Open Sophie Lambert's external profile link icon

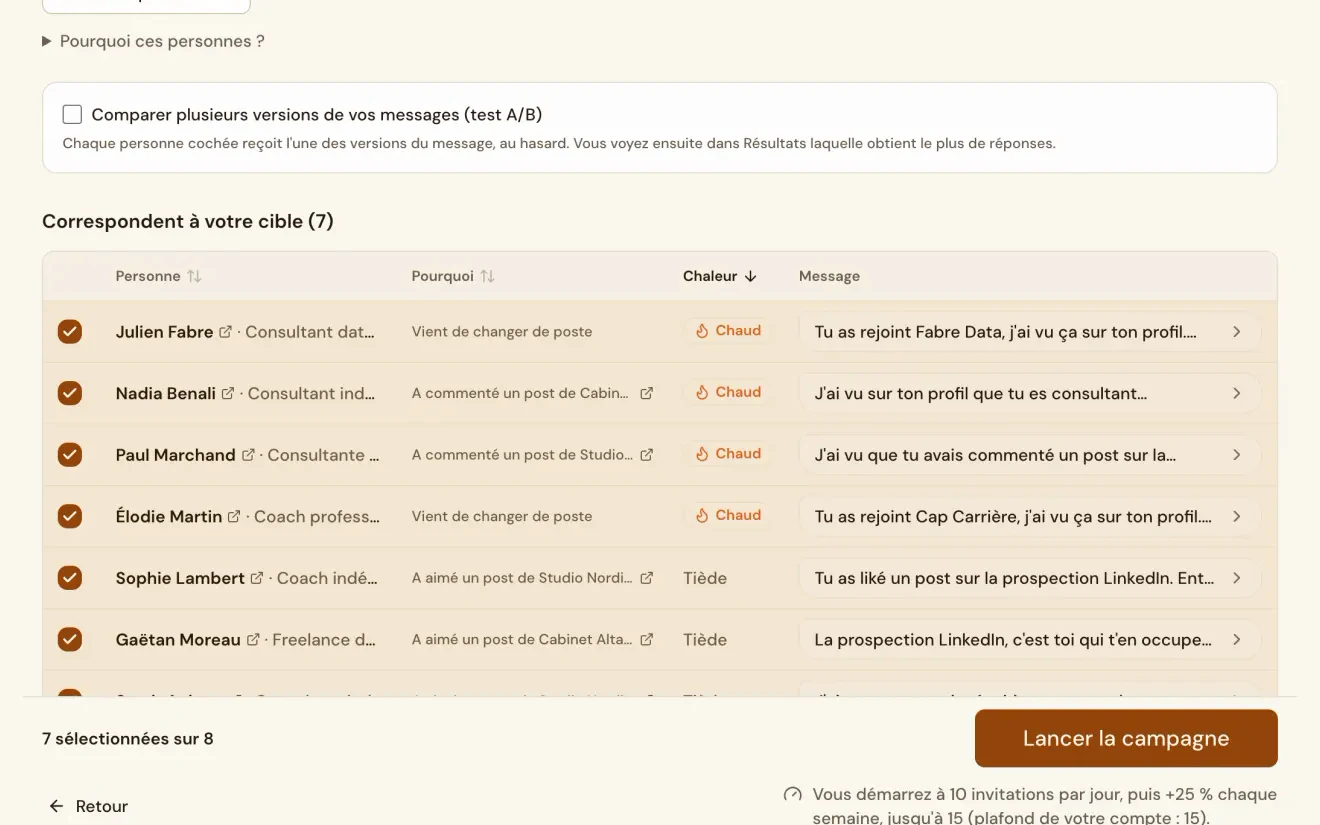point(257,578)
